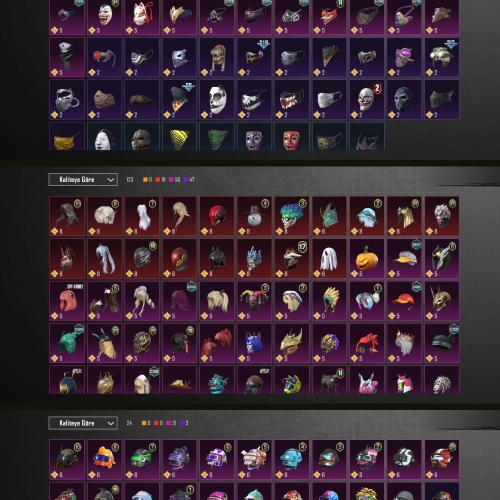This screenshot has height=500, width=500.
Task: Choose the yellow mesh bandana mask
Action: tap(179, 136)
